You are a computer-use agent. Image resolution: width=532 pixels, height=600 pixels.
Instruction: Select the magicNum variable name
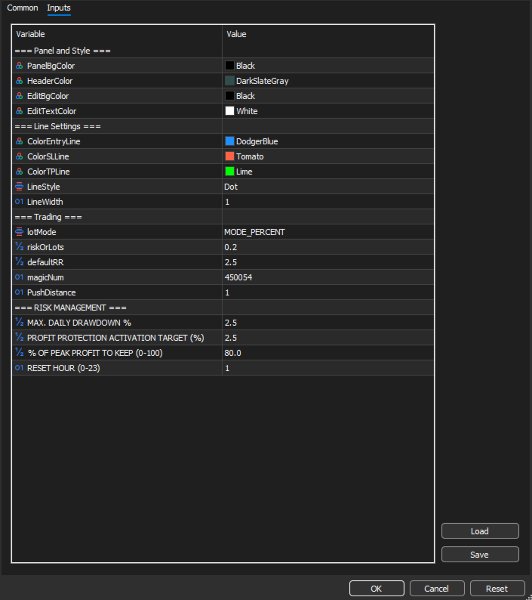coord(46,277)
